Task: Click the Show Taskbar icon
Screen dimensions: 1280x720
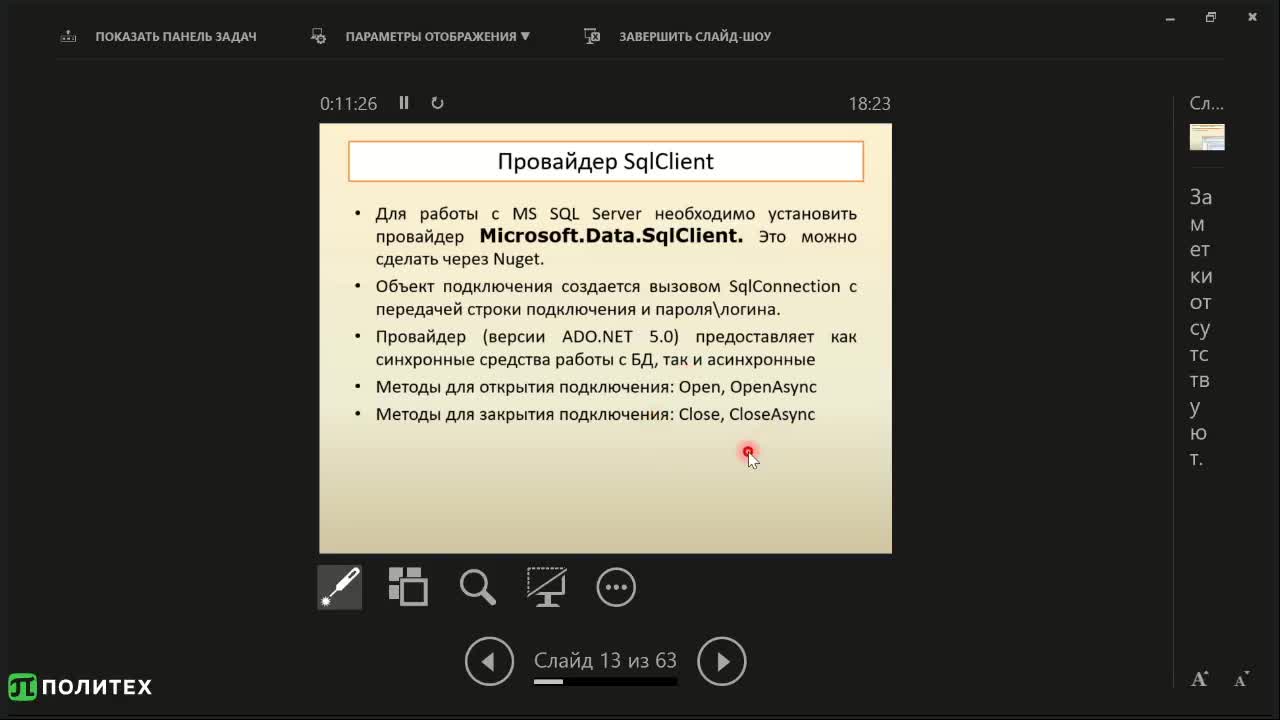Action: click(x=69, y=36)
